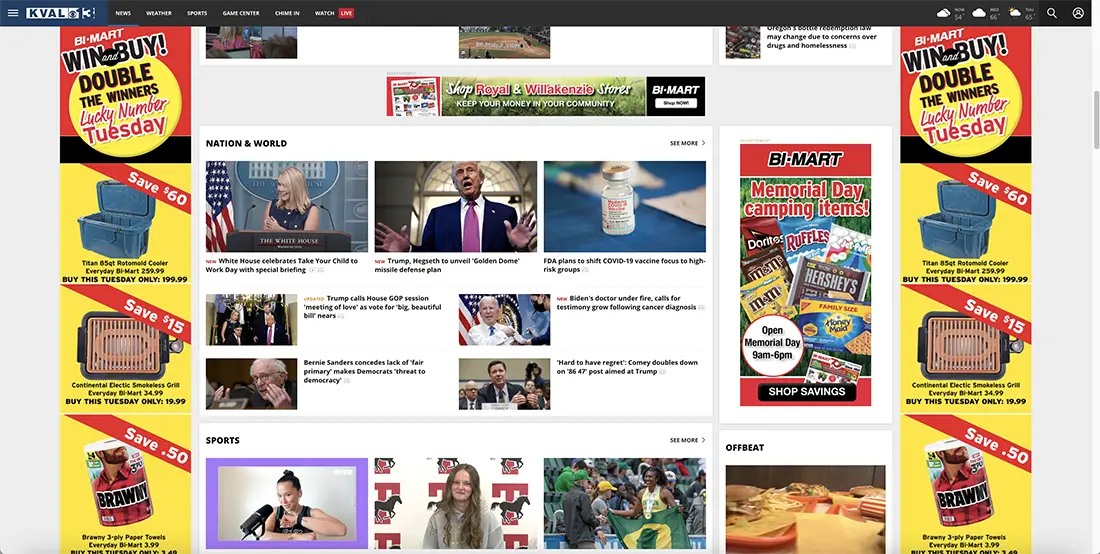Screen dimensions: 1100x554
Task: Open the Nation & World section heading
Action: click(246, 143)
